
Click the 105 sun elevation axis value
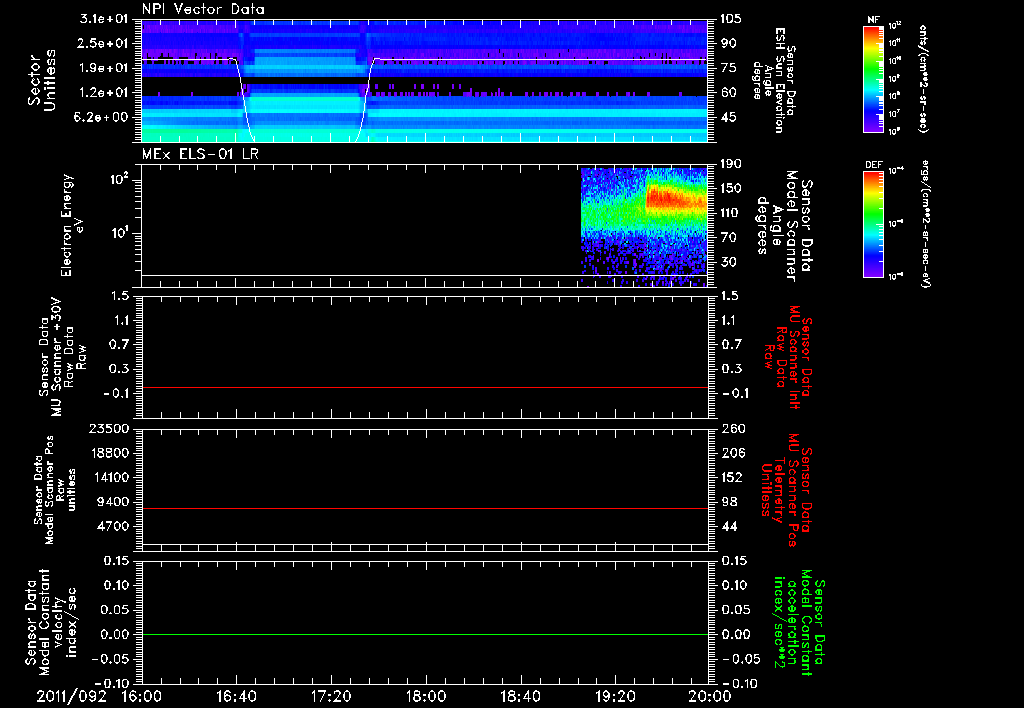coord(731,19)
